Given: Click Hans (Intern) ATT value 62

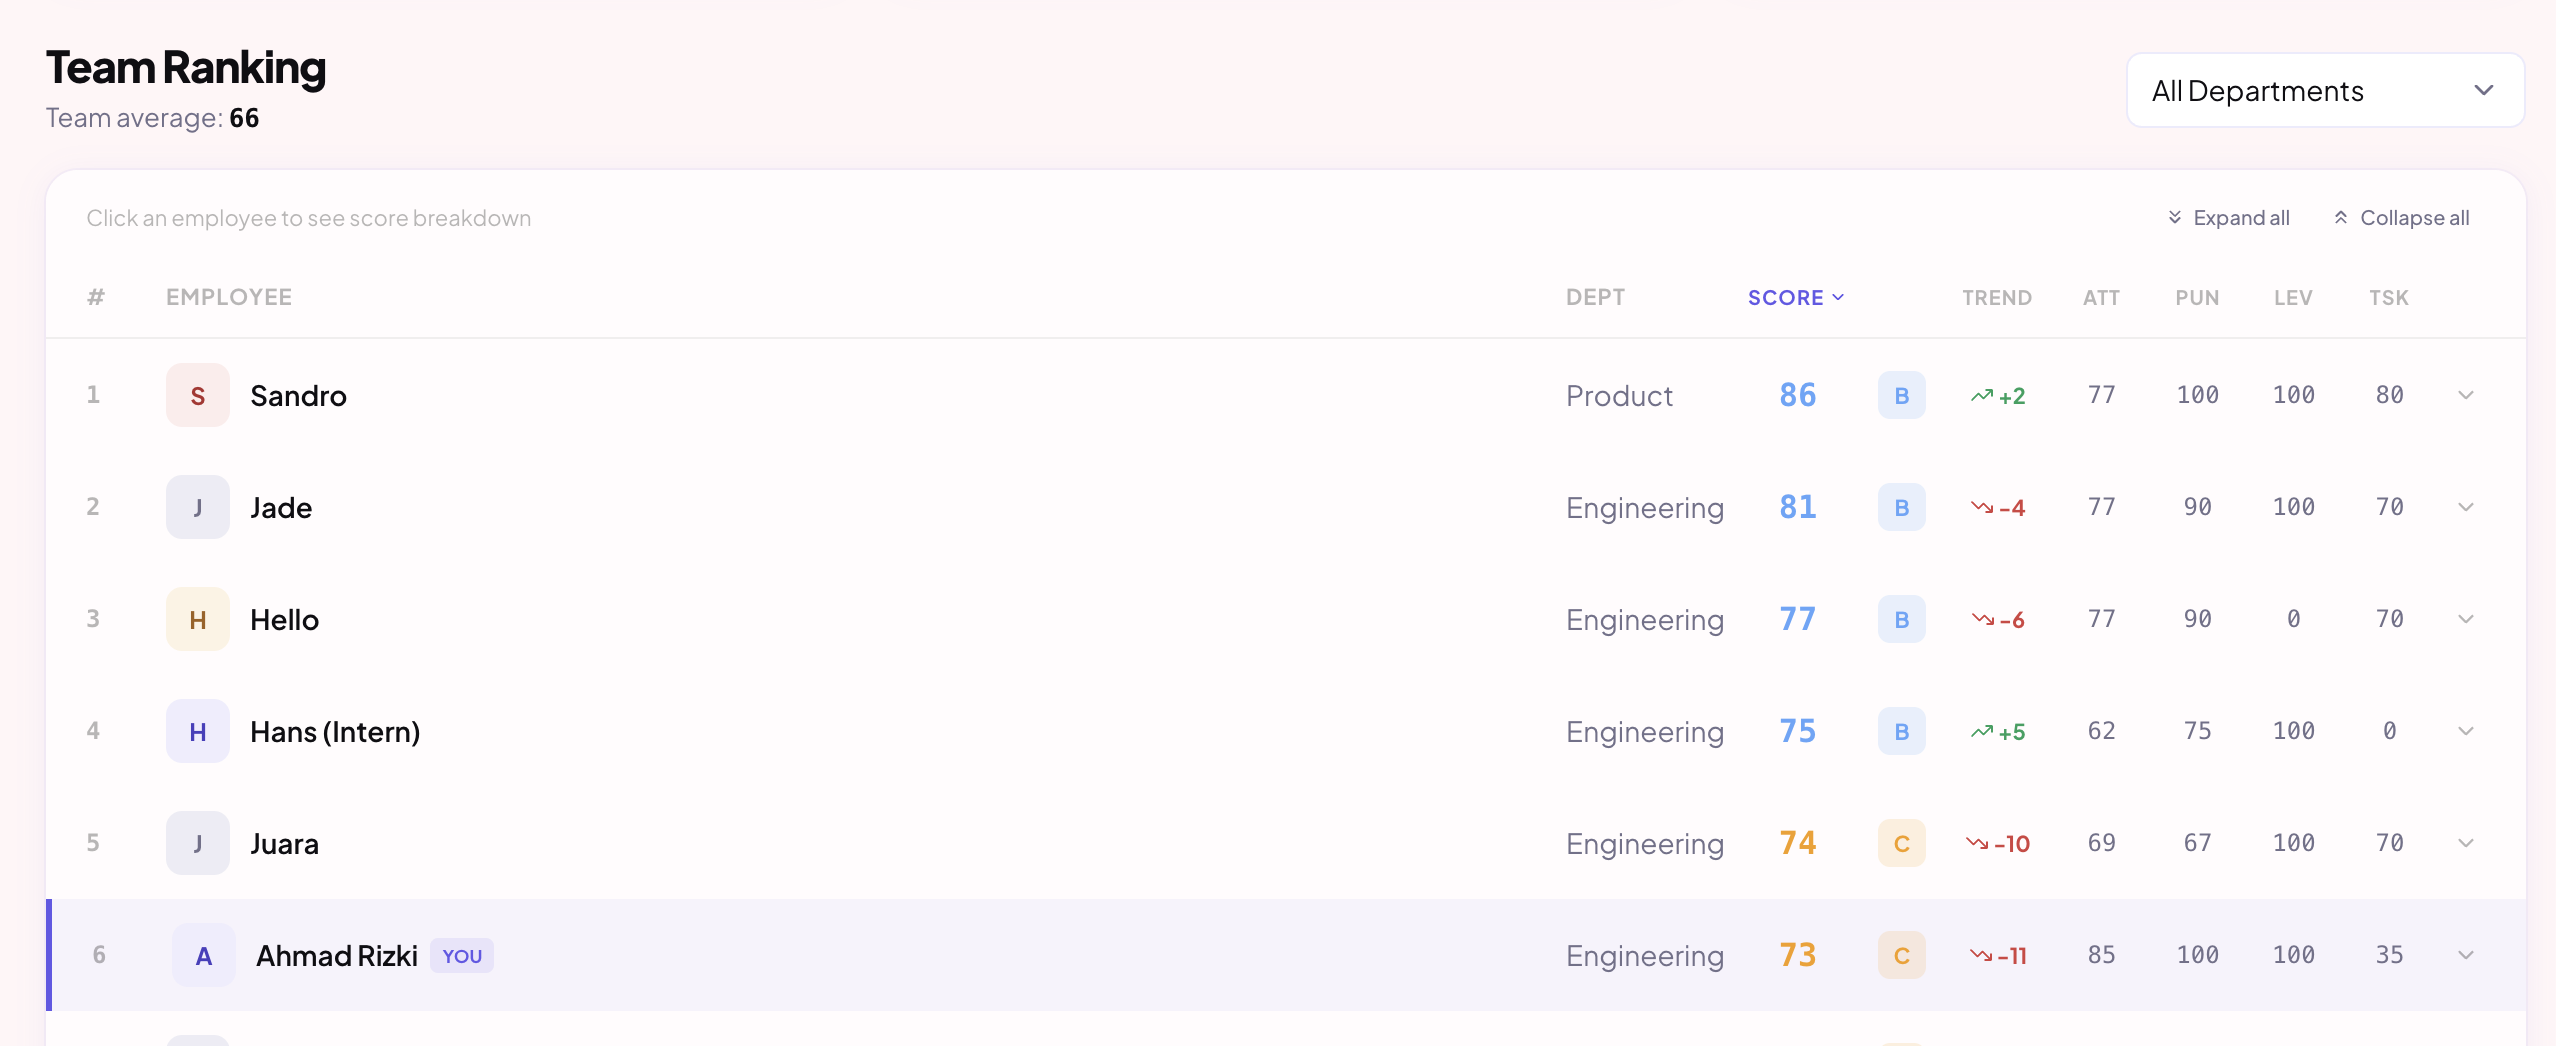Looking at the screenshot, I should coord(2102,731).
